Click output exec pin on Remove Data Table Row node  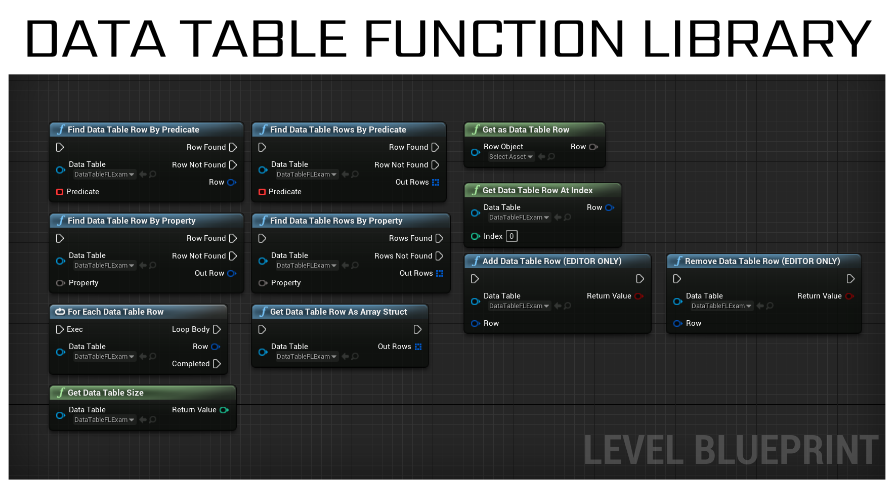(850, 278)
